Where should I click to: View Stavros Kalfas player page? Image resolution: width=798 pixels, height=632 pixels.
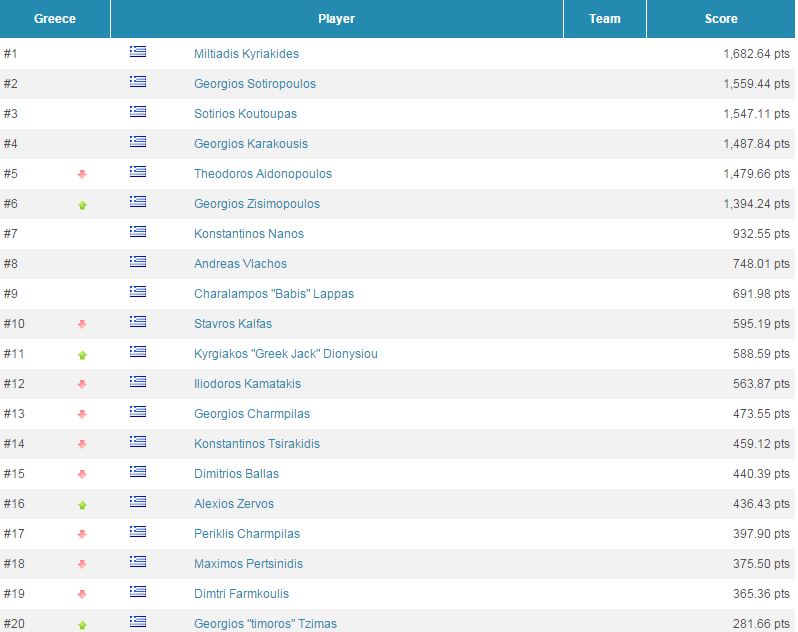233,324
